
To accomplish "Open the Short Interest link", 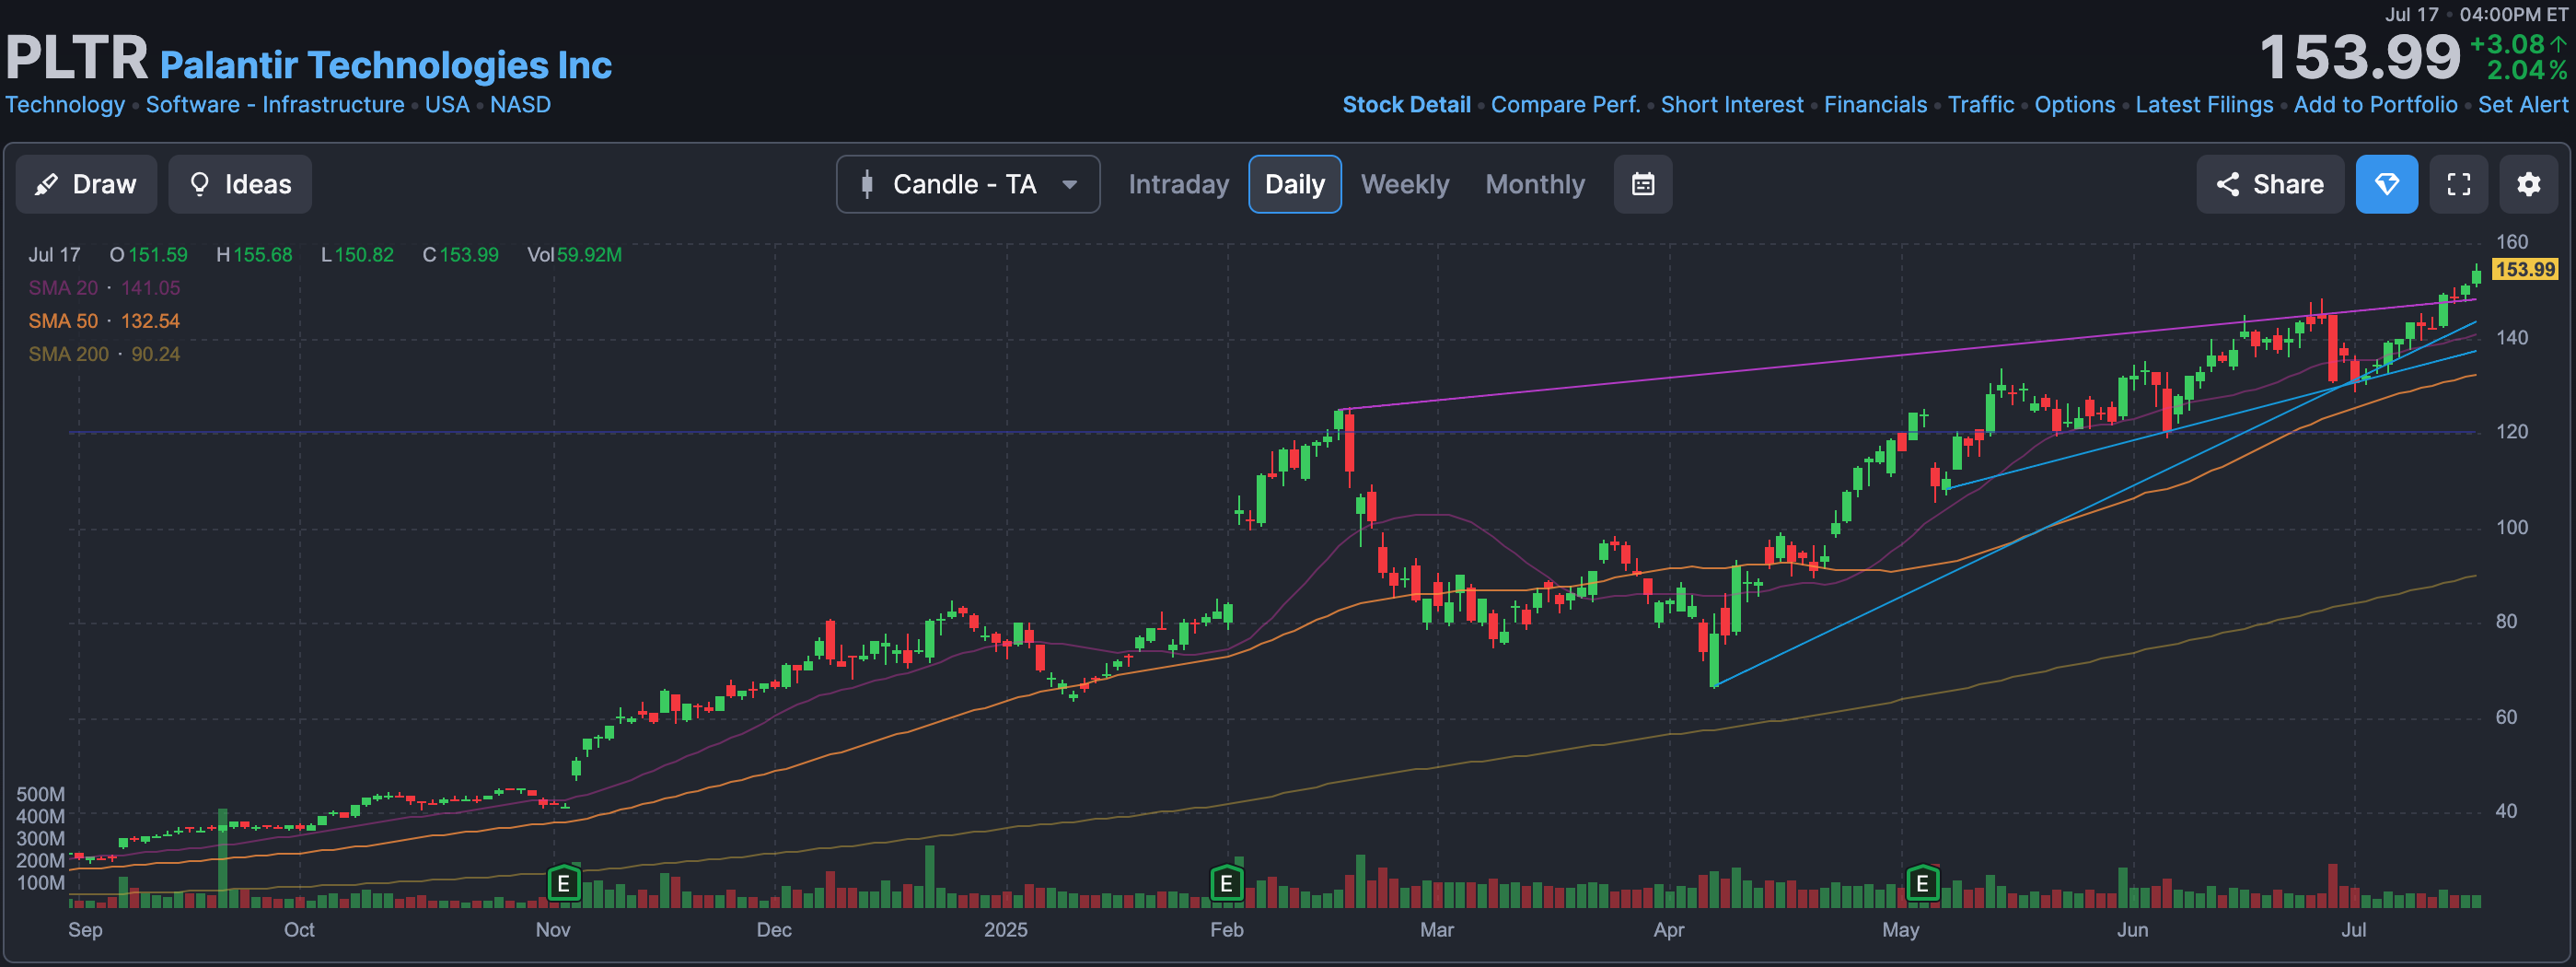I will pyautogui.click(x=1732, y=105).
